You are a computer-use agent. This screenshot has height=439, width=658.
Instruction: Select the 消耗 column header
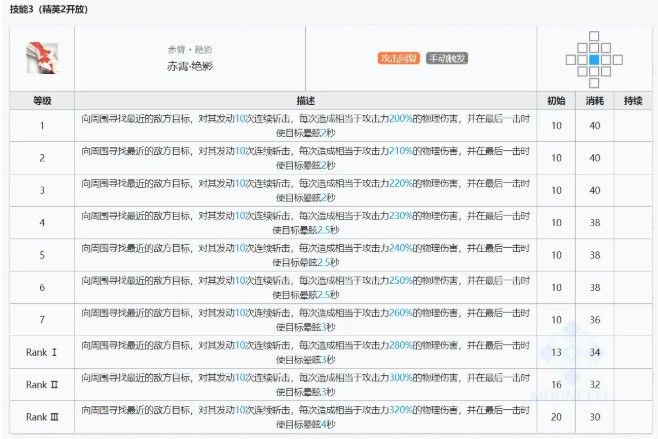[594, 101]
